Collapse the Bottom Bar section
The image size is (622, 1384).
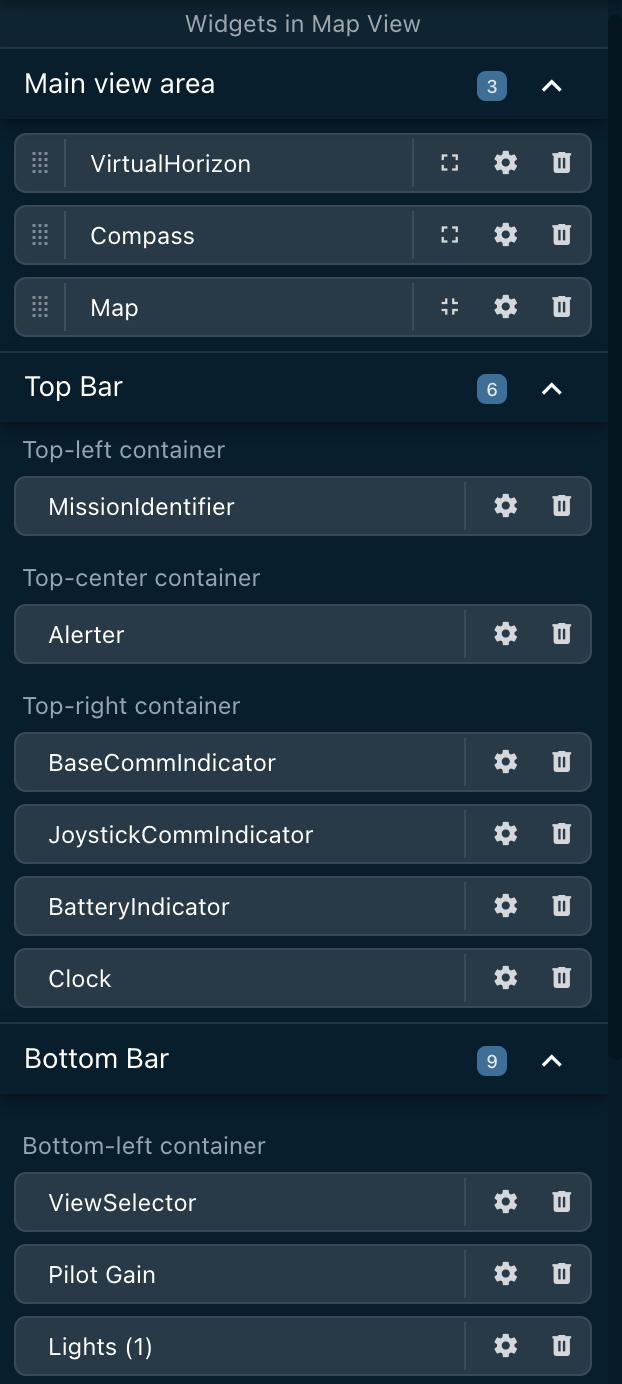click(x=552, y=1061)
